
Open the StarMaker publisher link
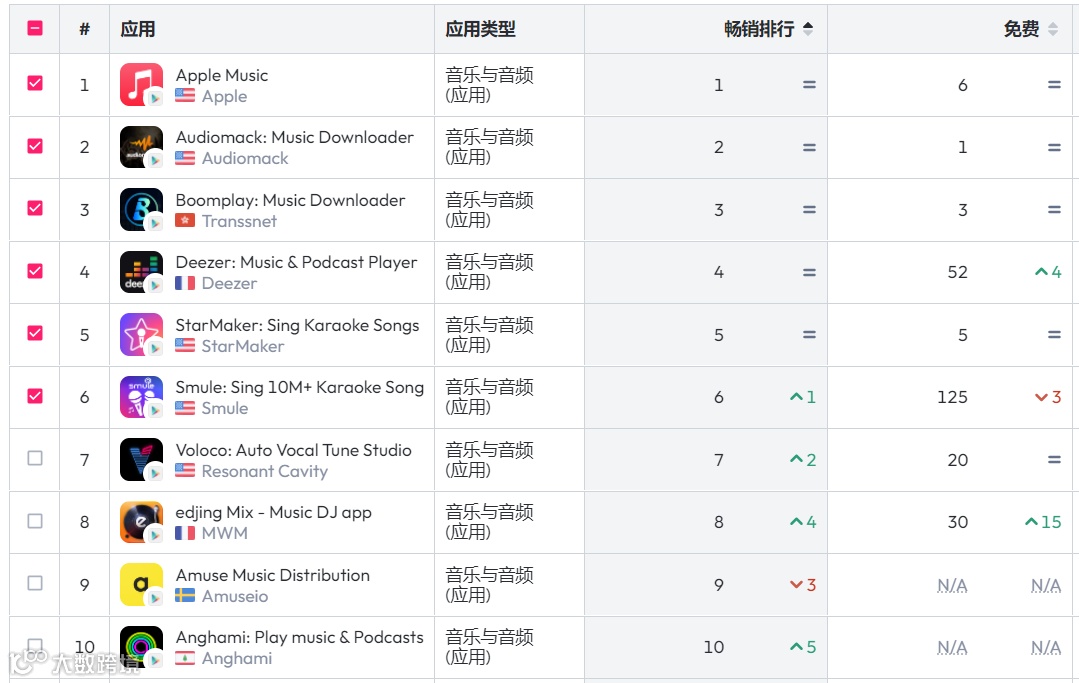(x=243, y=346)
